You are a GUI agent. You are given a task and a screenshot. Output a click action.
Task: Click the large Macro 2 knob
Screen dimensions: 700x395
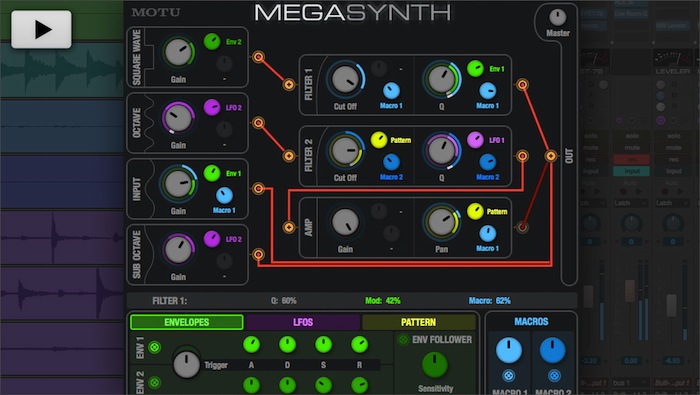click(553, 350)
